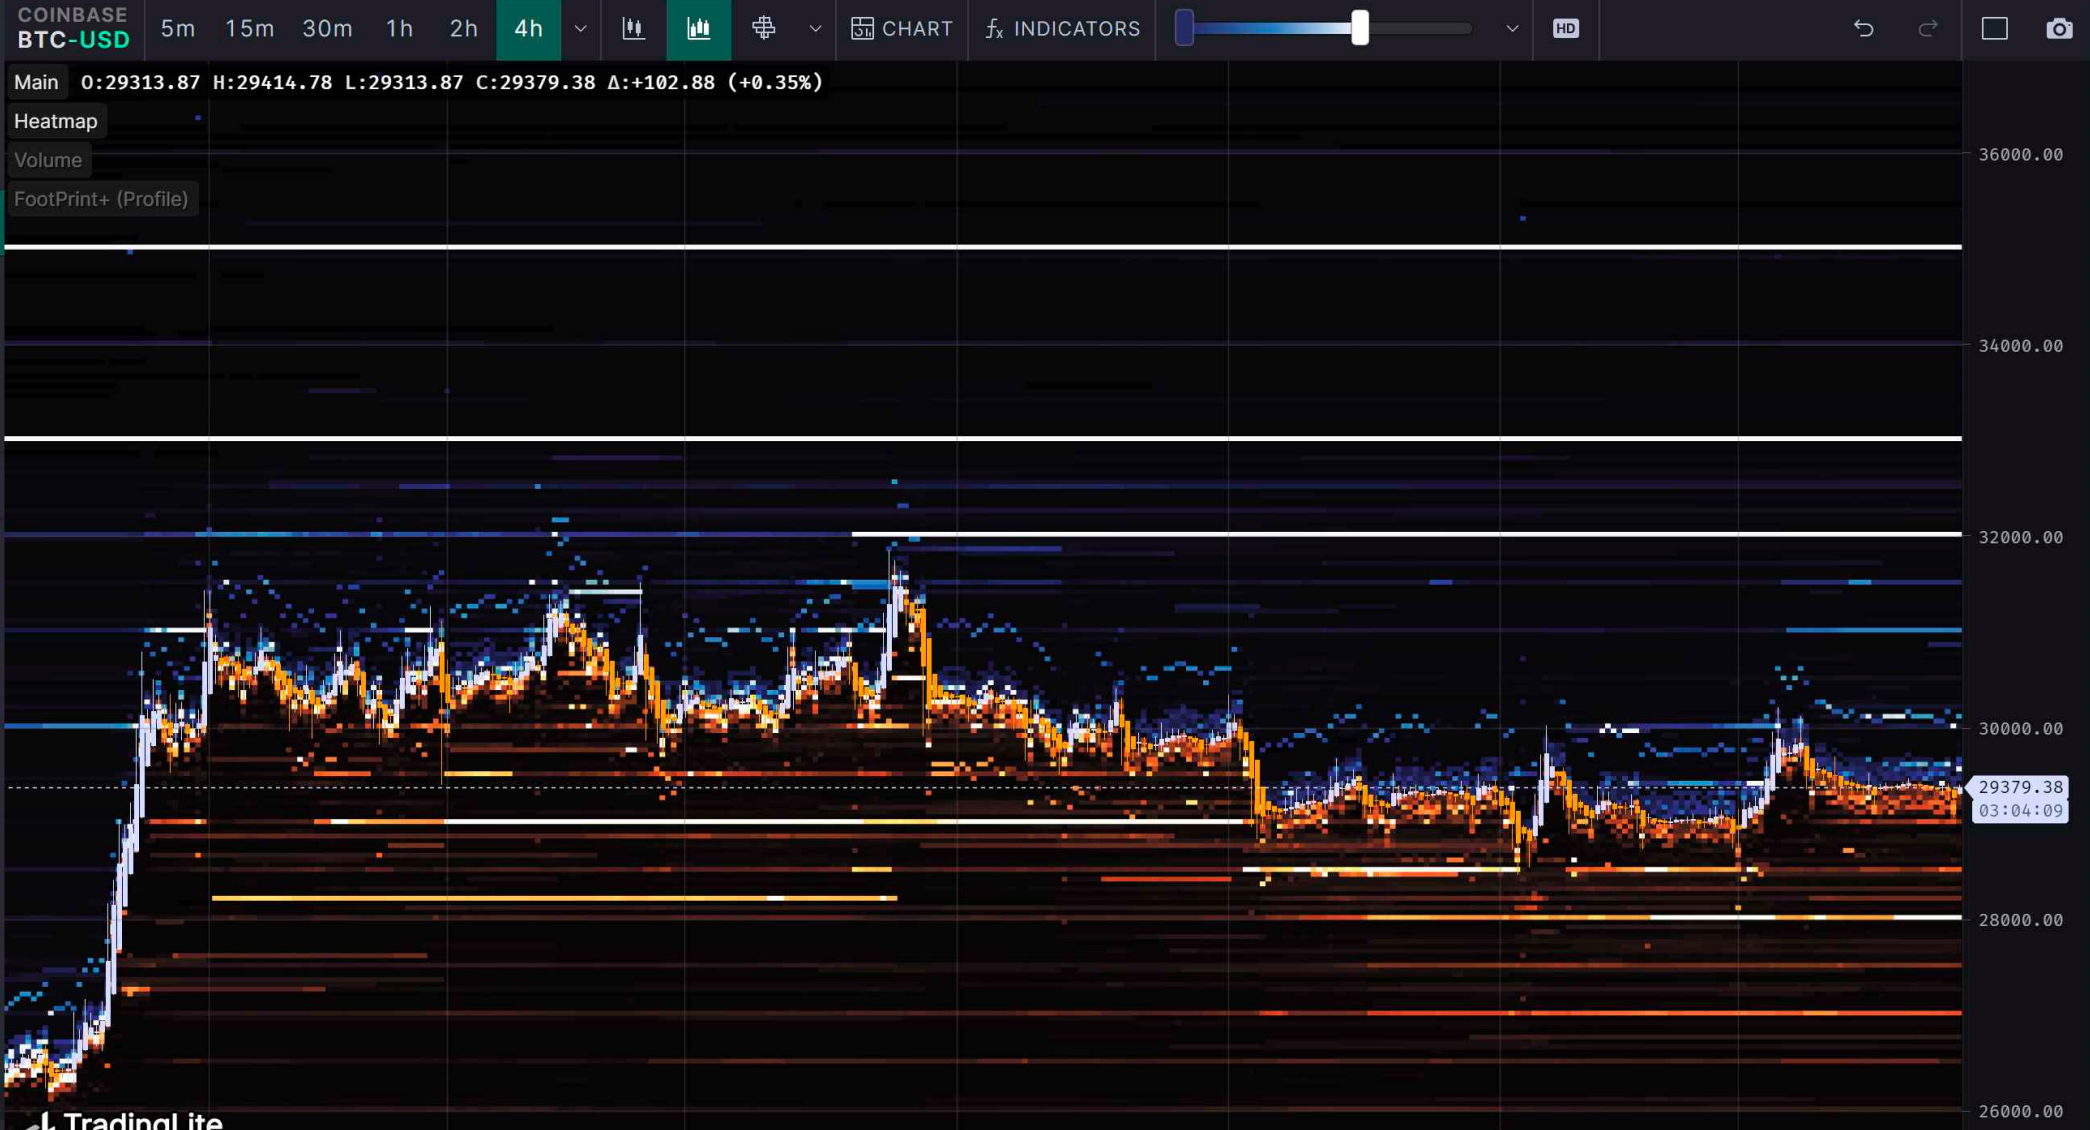Image resolution: width=2090 pixels, height=1130 pixels.
Task: Expand the drawing tools dropdown chevron
Action: (815, 29)
